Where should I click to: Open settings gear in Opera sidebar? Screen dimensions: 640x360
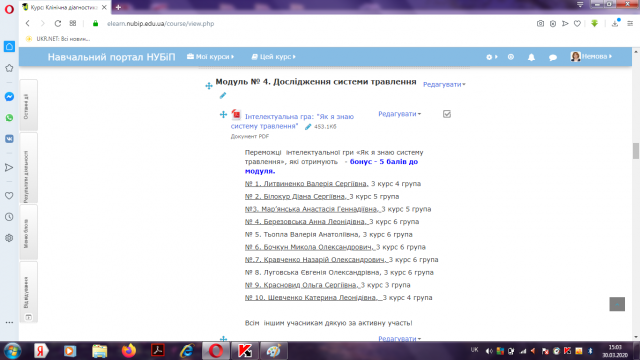tap(9, 238)
